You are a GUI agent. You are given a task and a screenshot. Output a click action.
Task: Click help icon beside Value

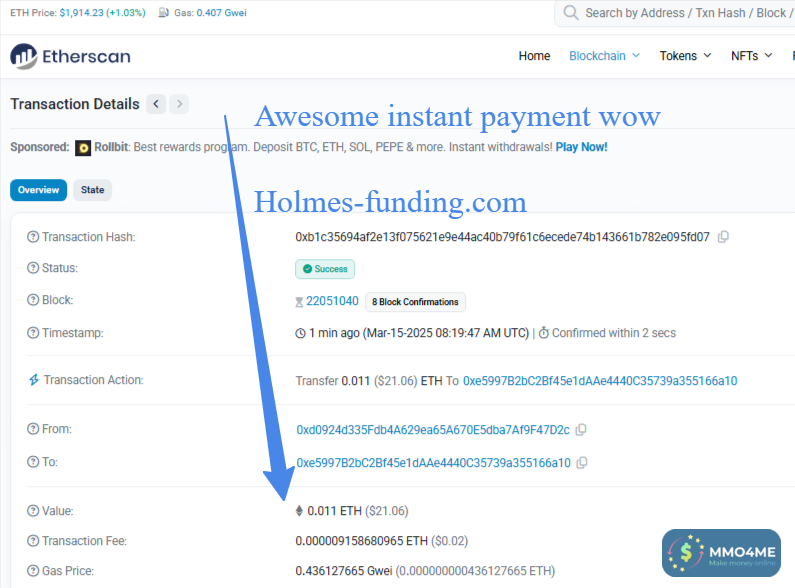coord(33,510)
